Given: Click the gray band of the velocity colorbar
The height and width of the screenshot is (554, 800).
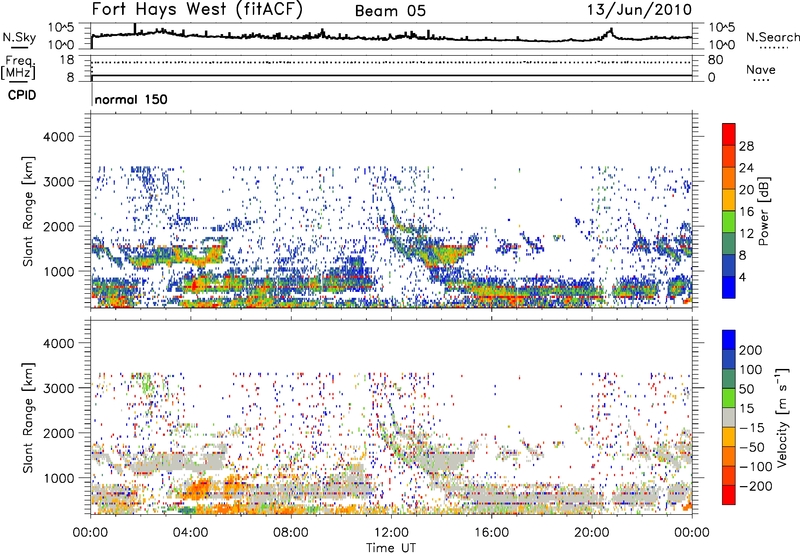Looking at the screenshot, I should pyautogui.click(x=729, y=417).
